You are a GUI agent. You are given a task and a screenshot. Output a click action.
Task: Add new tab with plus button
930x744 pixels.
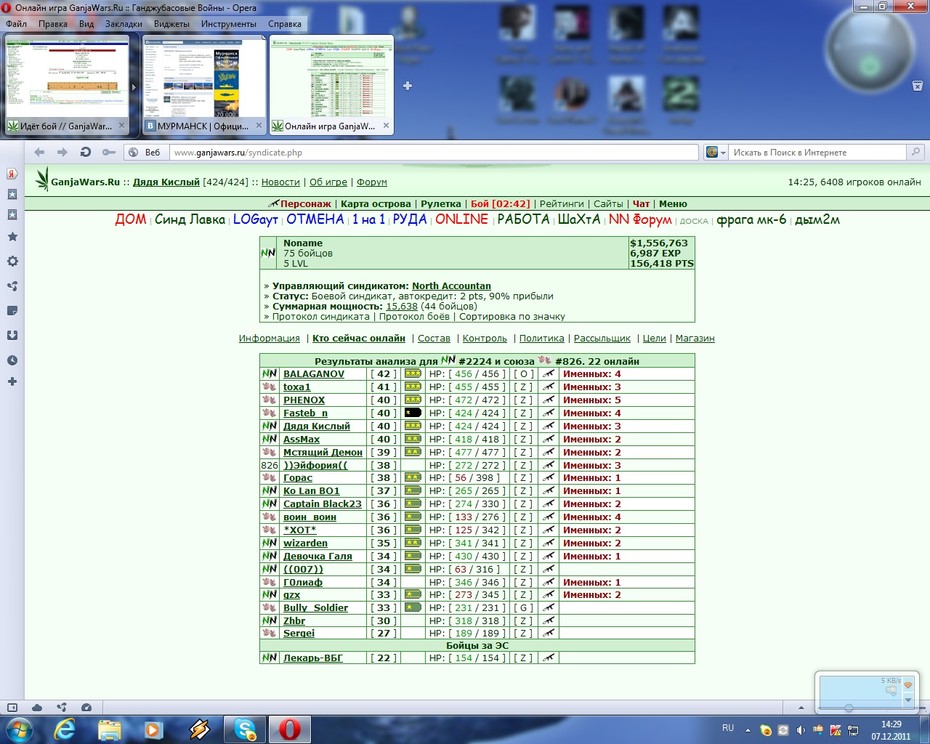click(407, 85)
